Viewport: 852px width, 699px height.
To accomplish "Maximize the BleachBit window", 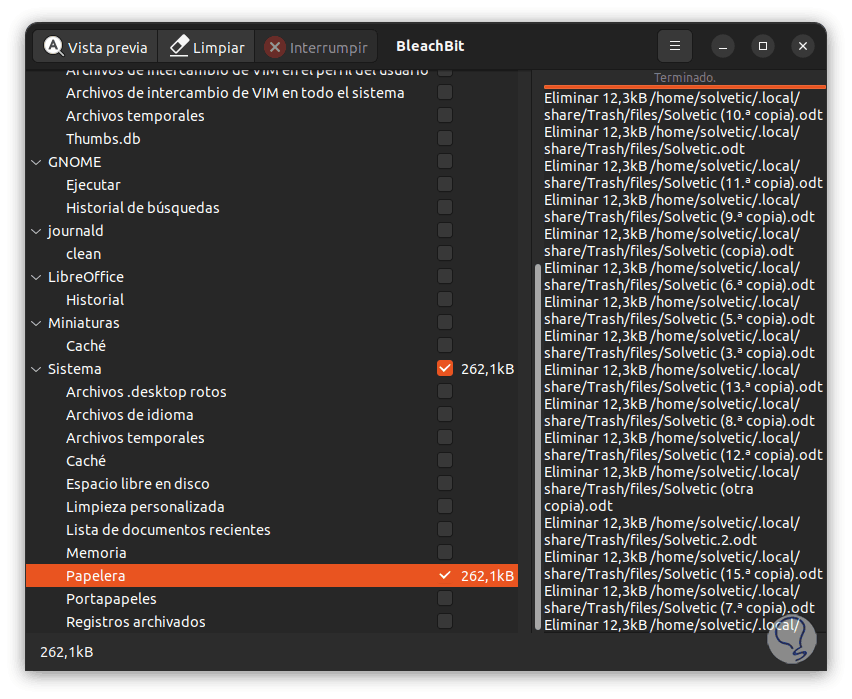I will 763,46.
